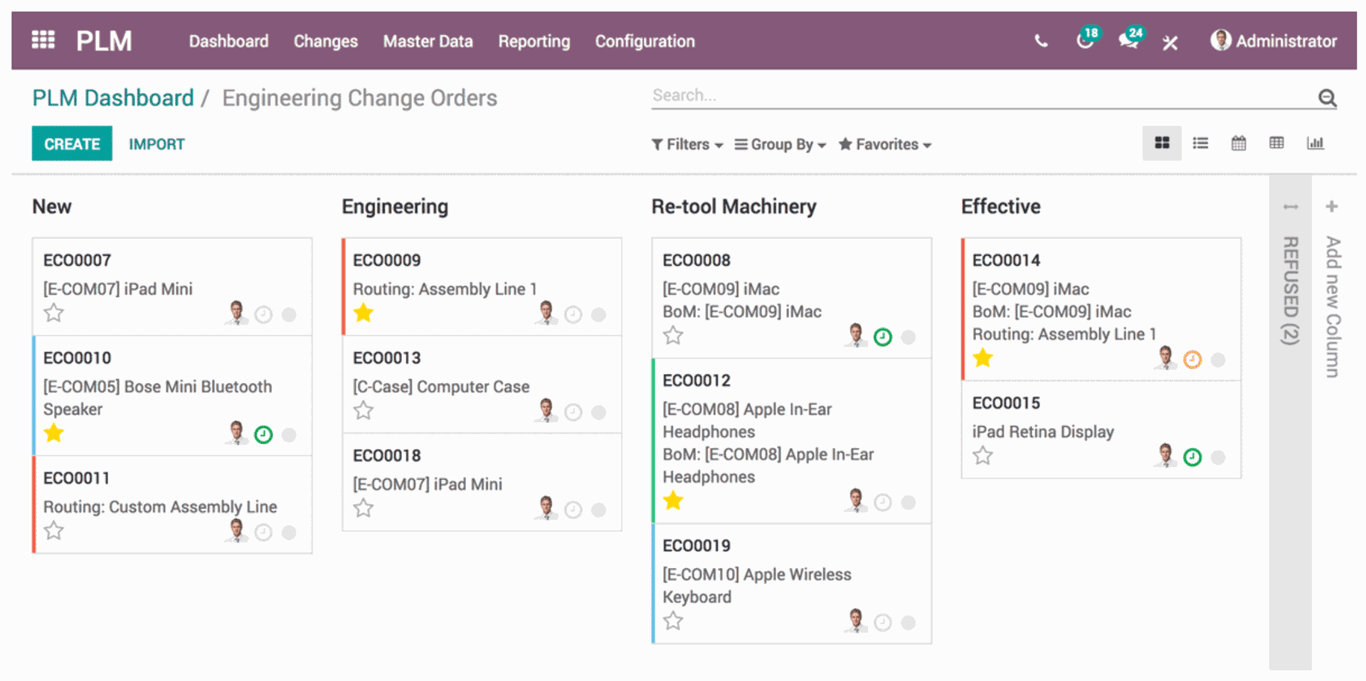Open the Favorites dropdown
1366x681 pixels.
tap(884, 144)
